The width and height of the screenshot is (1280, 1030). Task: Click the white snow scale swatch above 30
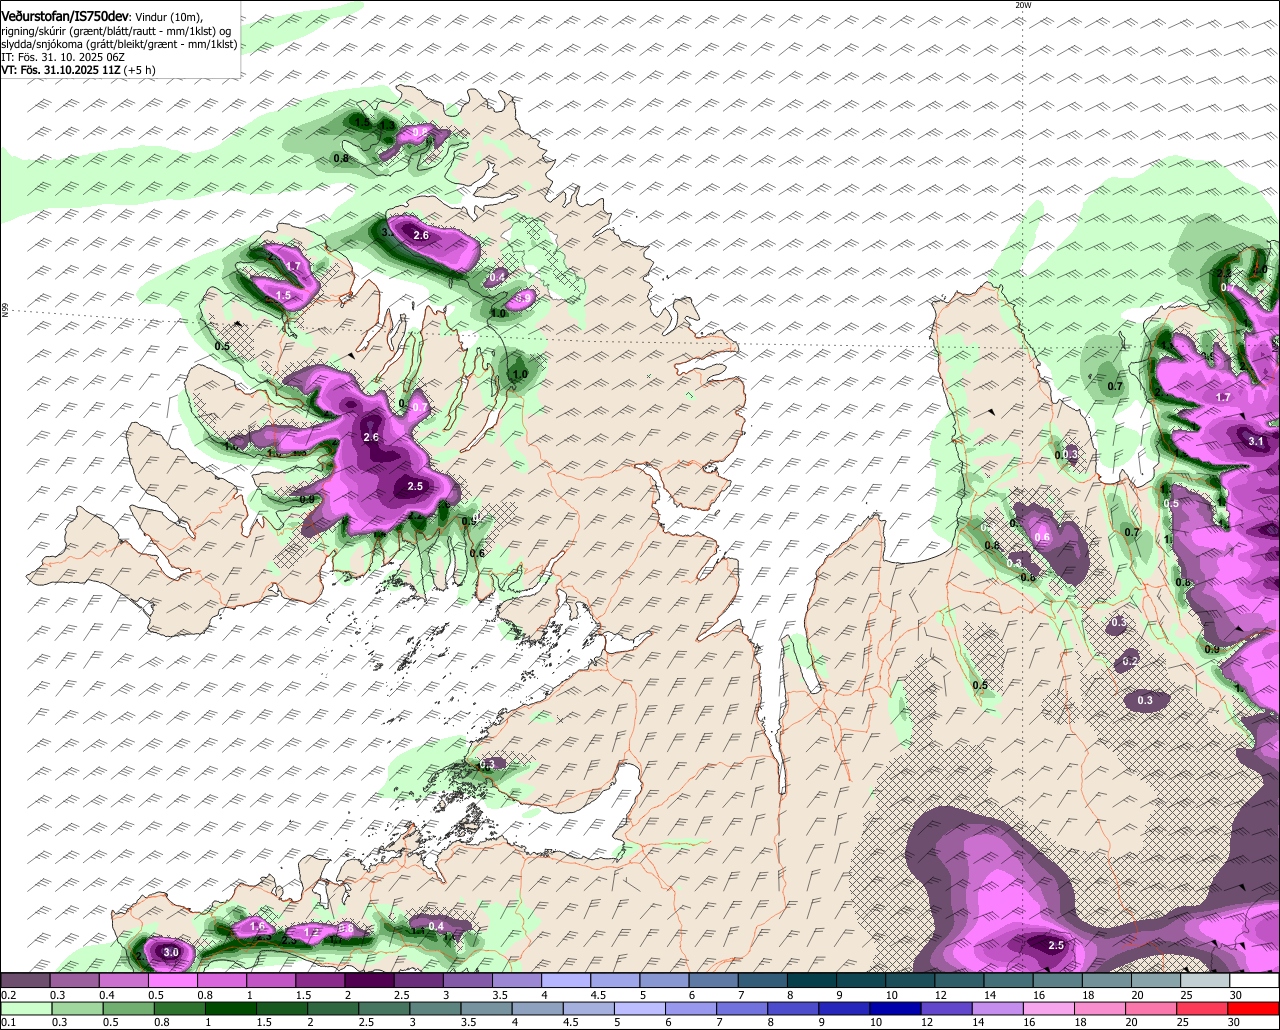point(1255,981)
